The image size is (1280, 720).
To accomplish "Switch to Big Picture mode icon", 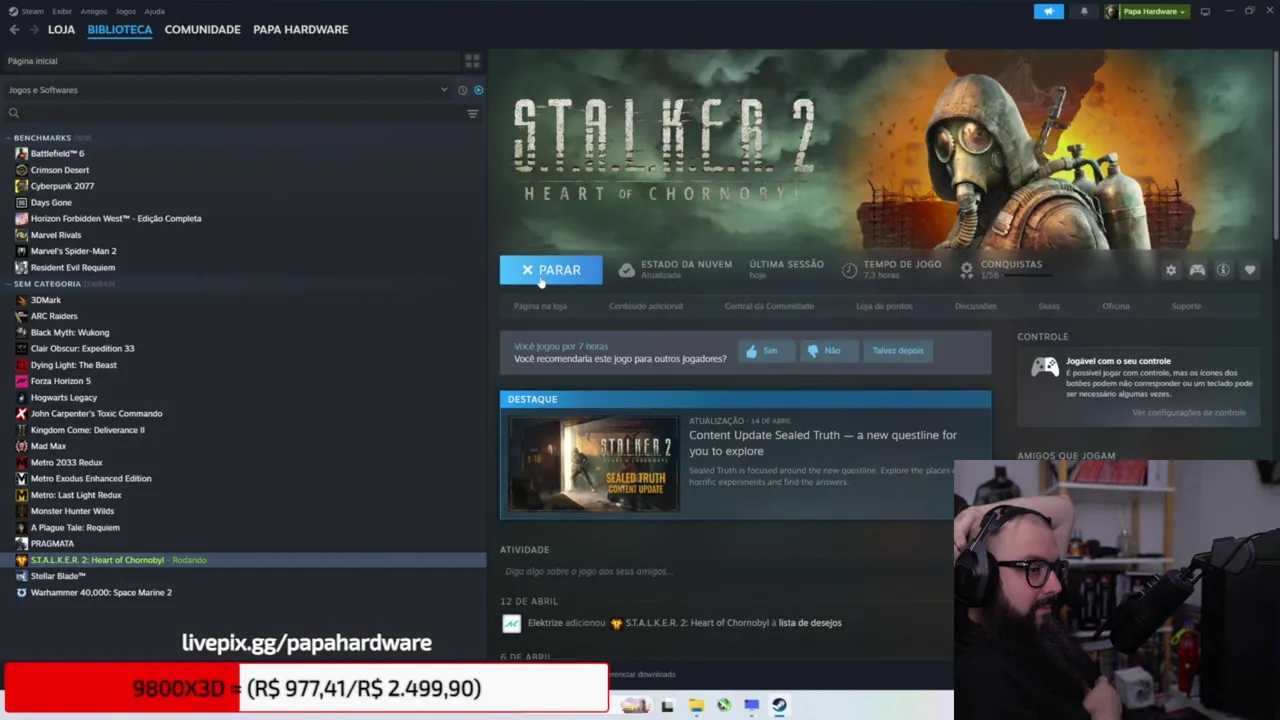I will tap(1205, 12).
